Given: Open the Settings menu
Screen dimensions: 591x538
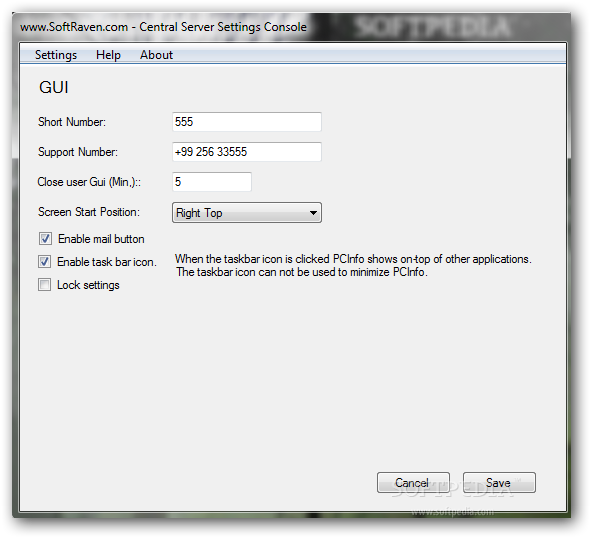Looking at the screenshot, I should tap(56, 55).
